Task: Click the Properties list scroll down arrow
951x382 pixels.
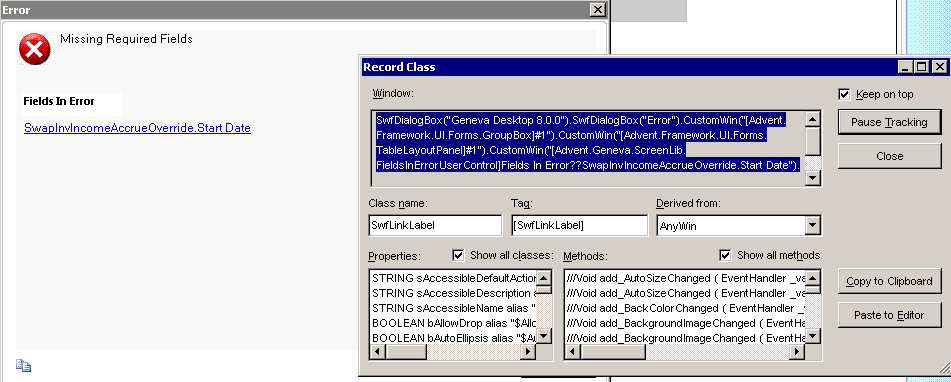Action: click(x=544, y=337)
